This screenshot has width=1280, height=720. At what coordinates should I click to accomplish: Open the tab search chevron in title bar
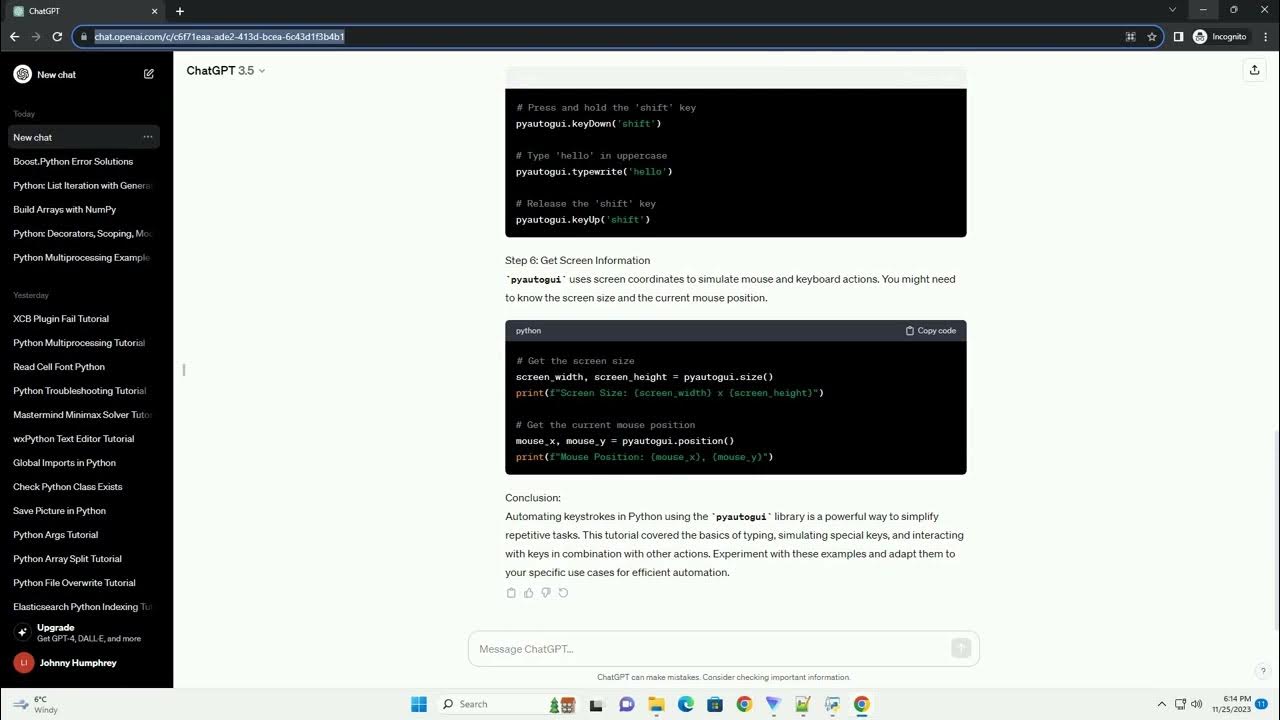(x=1172, y=10)
